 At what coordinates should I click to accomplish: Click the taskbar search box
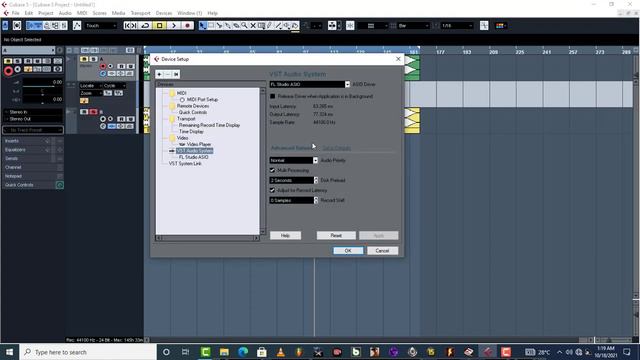[x=88, y=352]
